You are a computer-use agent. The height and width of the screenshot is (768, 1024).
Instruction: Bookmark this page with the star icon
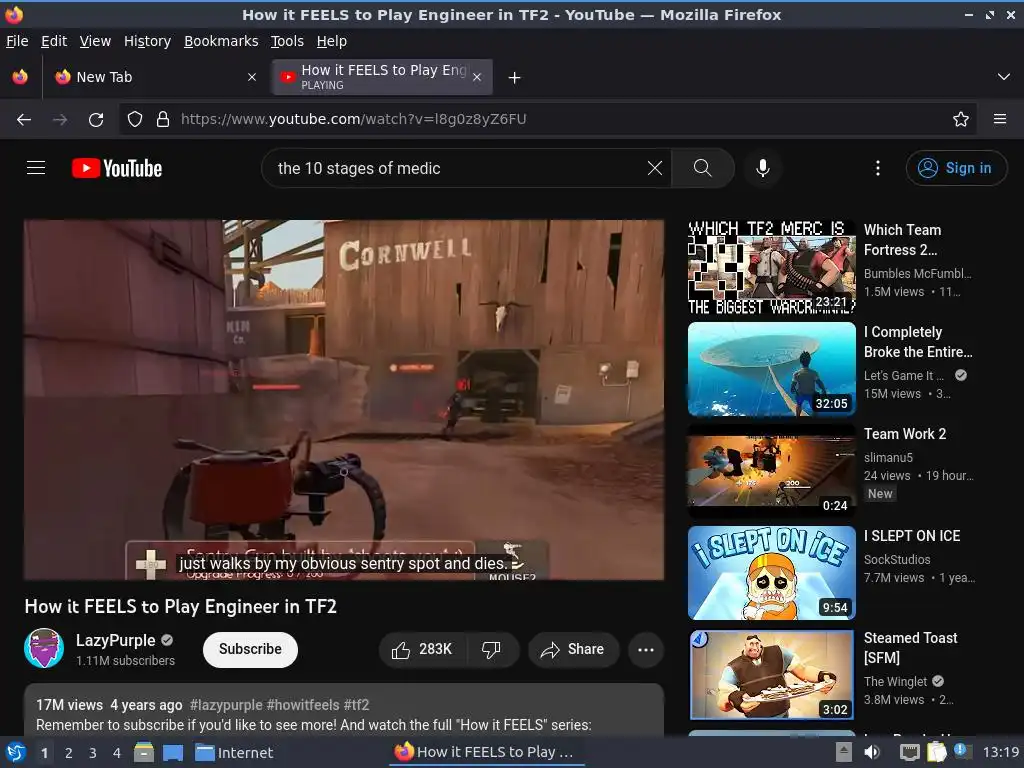tap(960, 119)
